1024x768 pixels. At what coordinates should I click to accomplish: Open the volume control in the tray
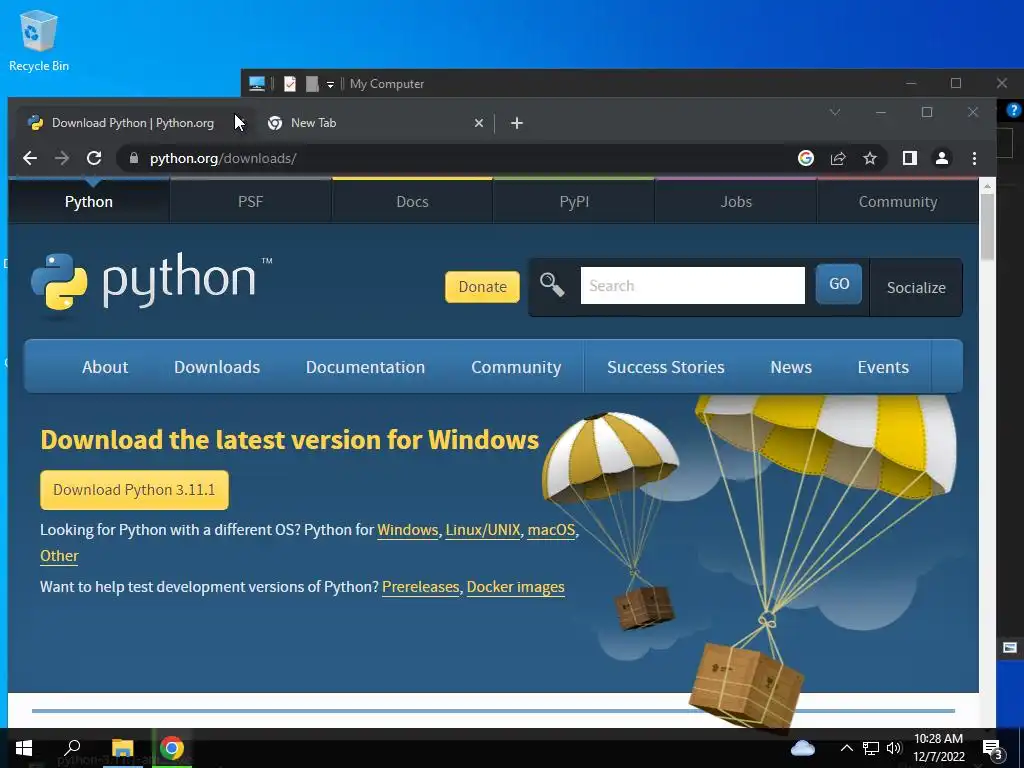[x=894, y=748]
